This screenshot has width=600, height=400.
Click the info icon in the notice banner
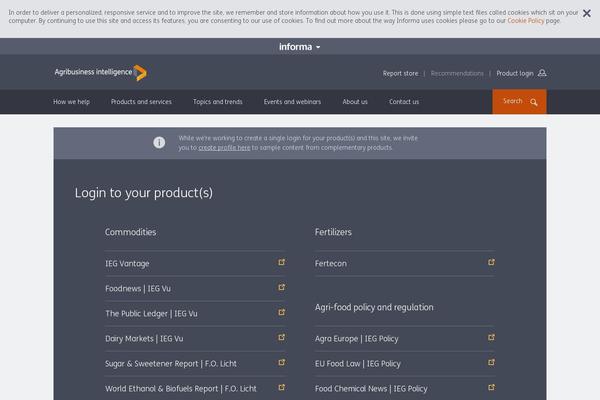(159, 142)
